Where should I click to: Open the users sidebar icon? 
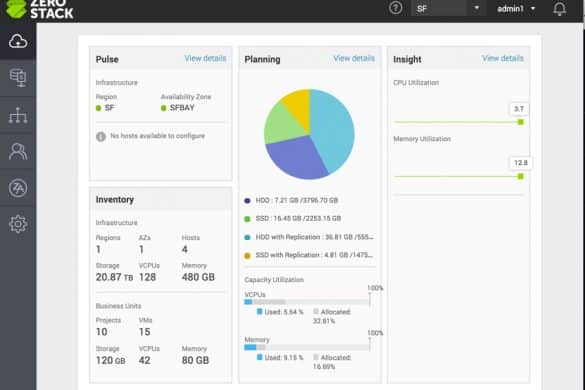tap(18, 151)
